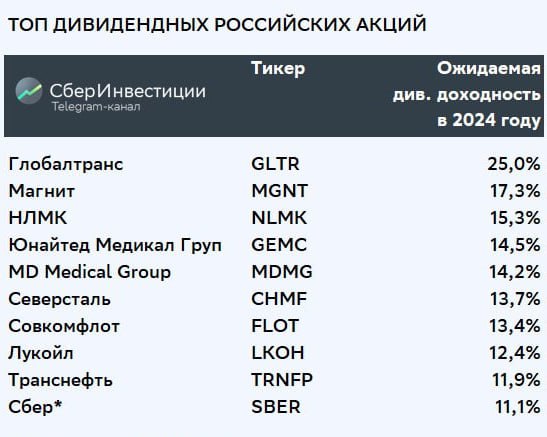The width and height of the screenshot is (547, 437).
Task: Click the title ТОП ДИВИДЕНДНЫХ РОССИЙСКИХ АКЦИЙ
Action: click(217, 25)
